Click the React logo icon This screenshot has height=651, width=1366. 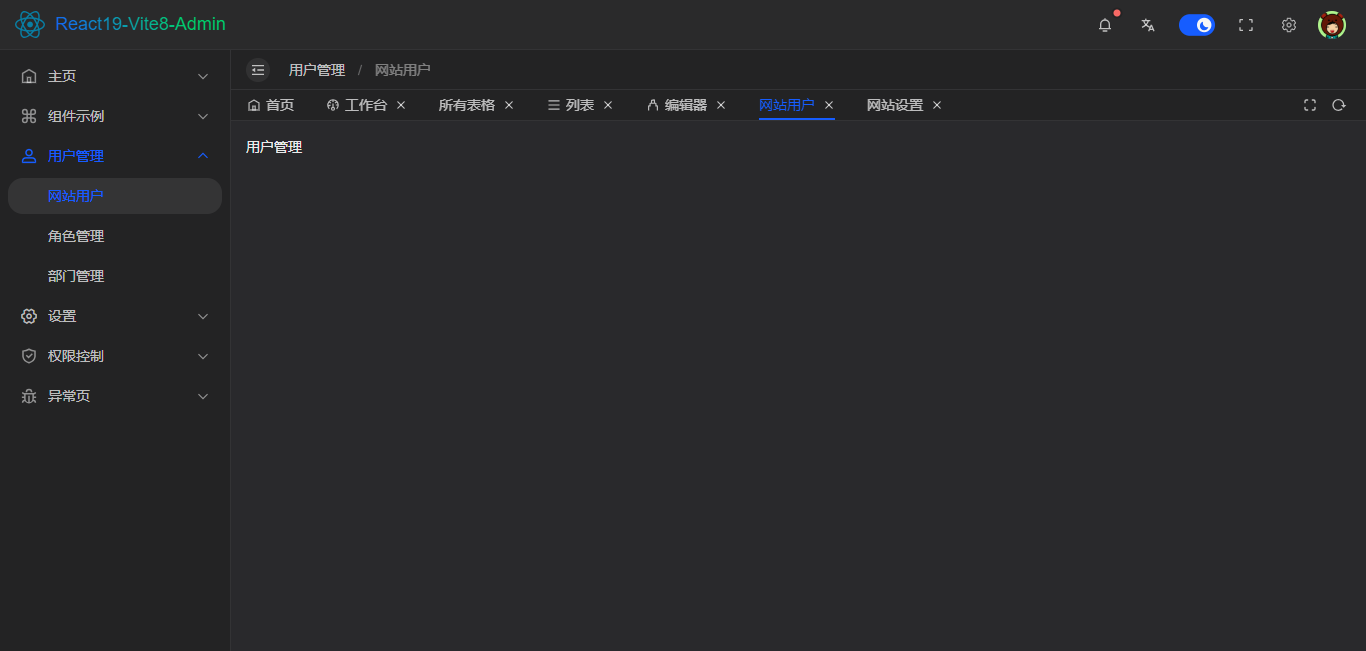(x=30, y=24)
